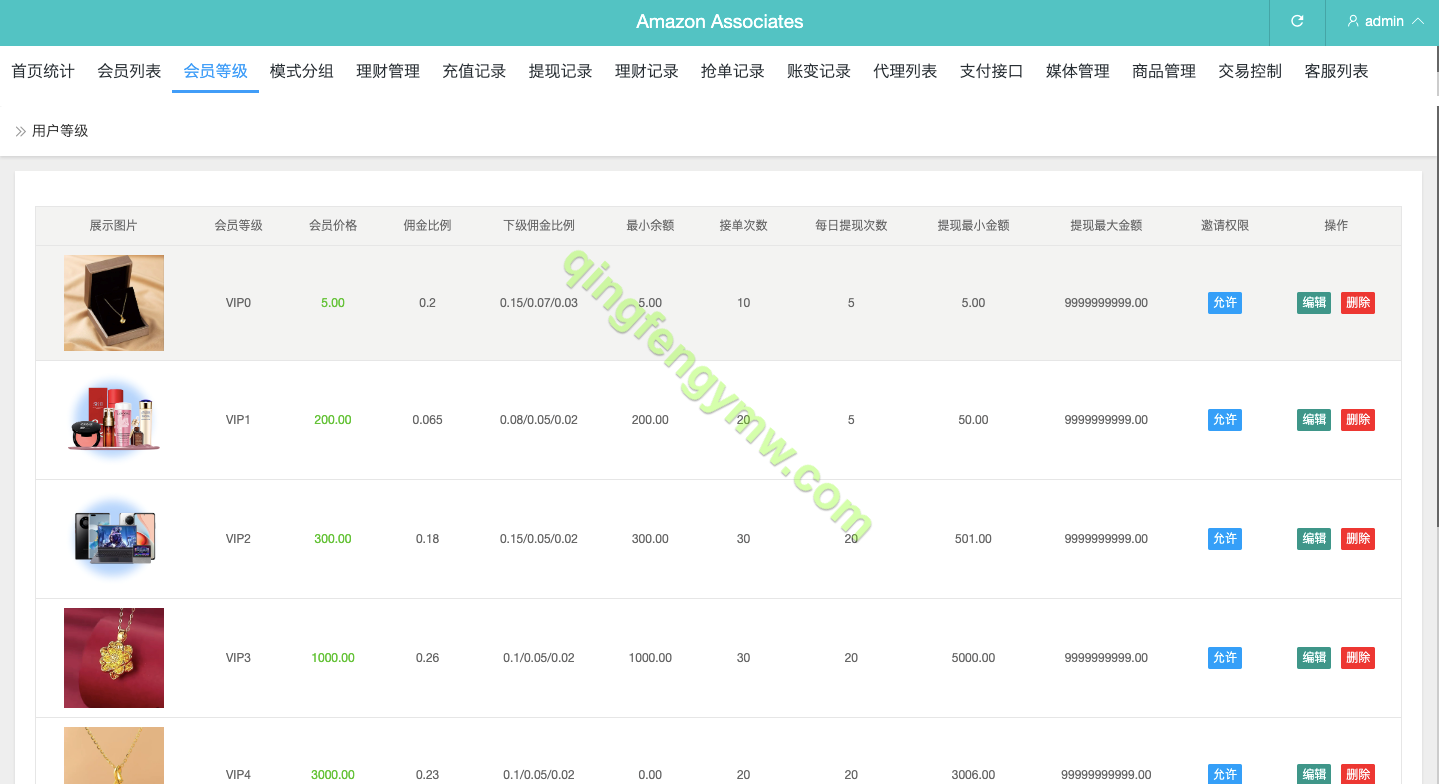Open the VIP3 gold pendant thumbnail
The width and height of the screenshot is (1439, 784).
click(x=114, y=658)
